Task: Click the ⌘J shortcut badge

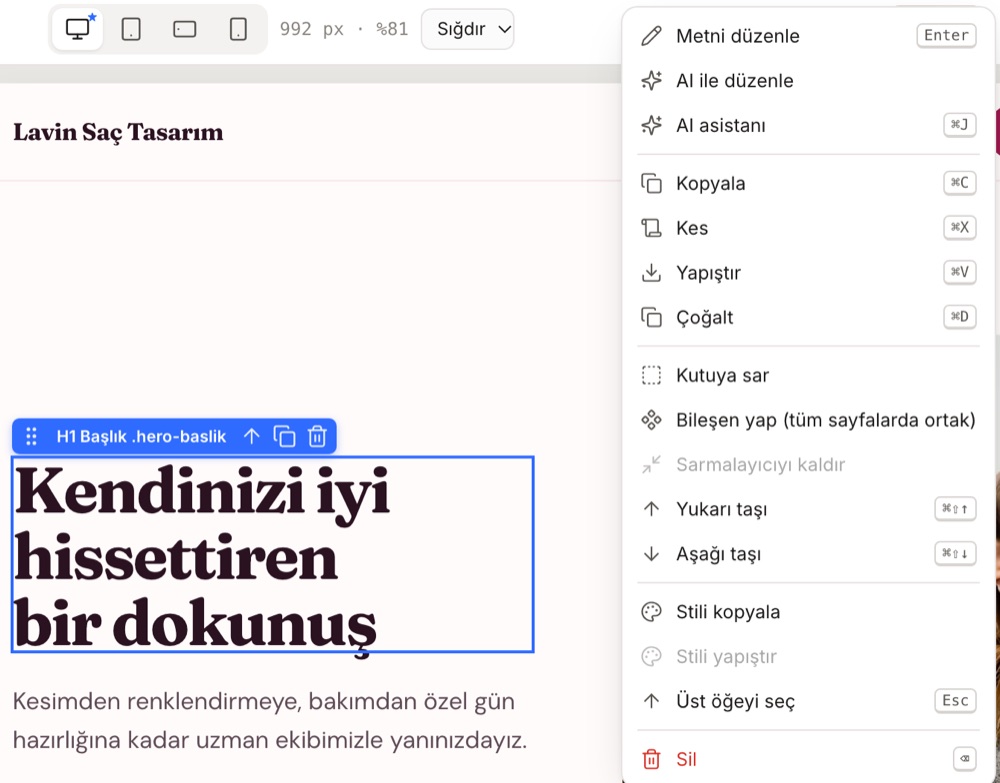Action: pyautogui.click(x=960, y=124)
